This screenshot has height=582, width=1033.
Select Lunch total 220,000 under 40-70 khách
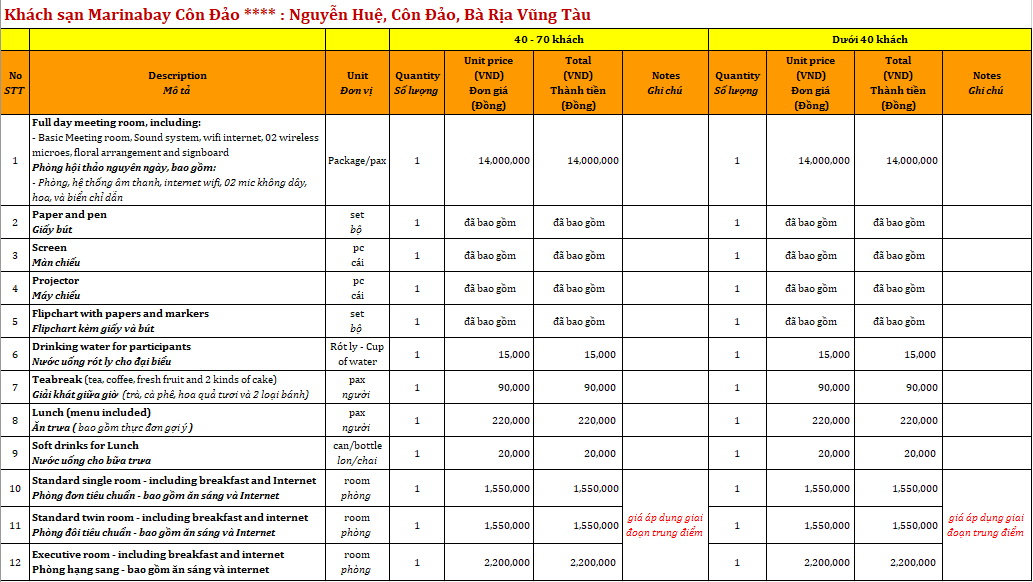[x=578, y=420]
